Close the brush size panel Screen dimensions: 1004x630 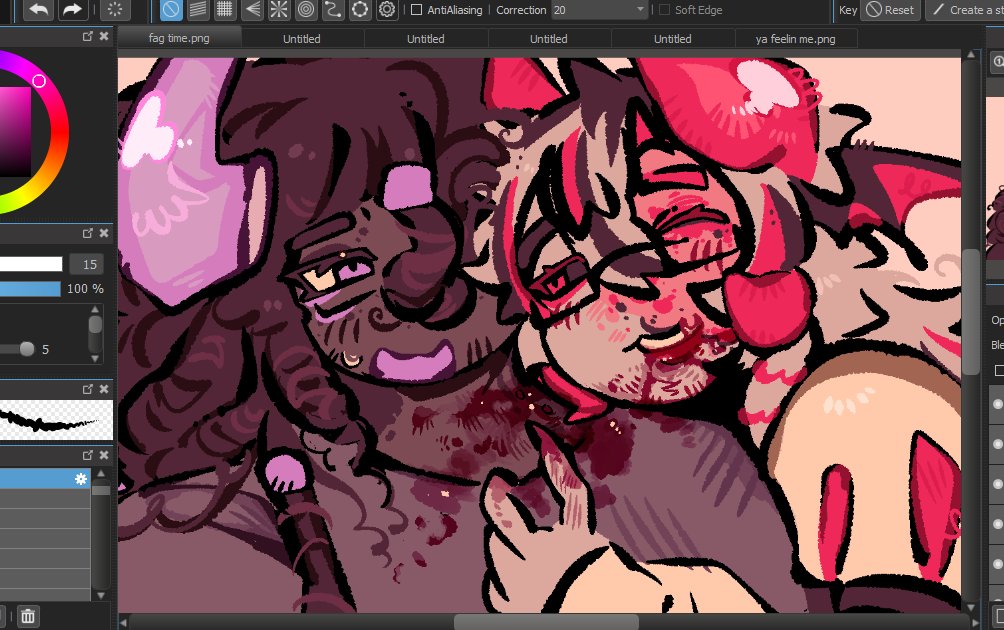click(104, 233)
